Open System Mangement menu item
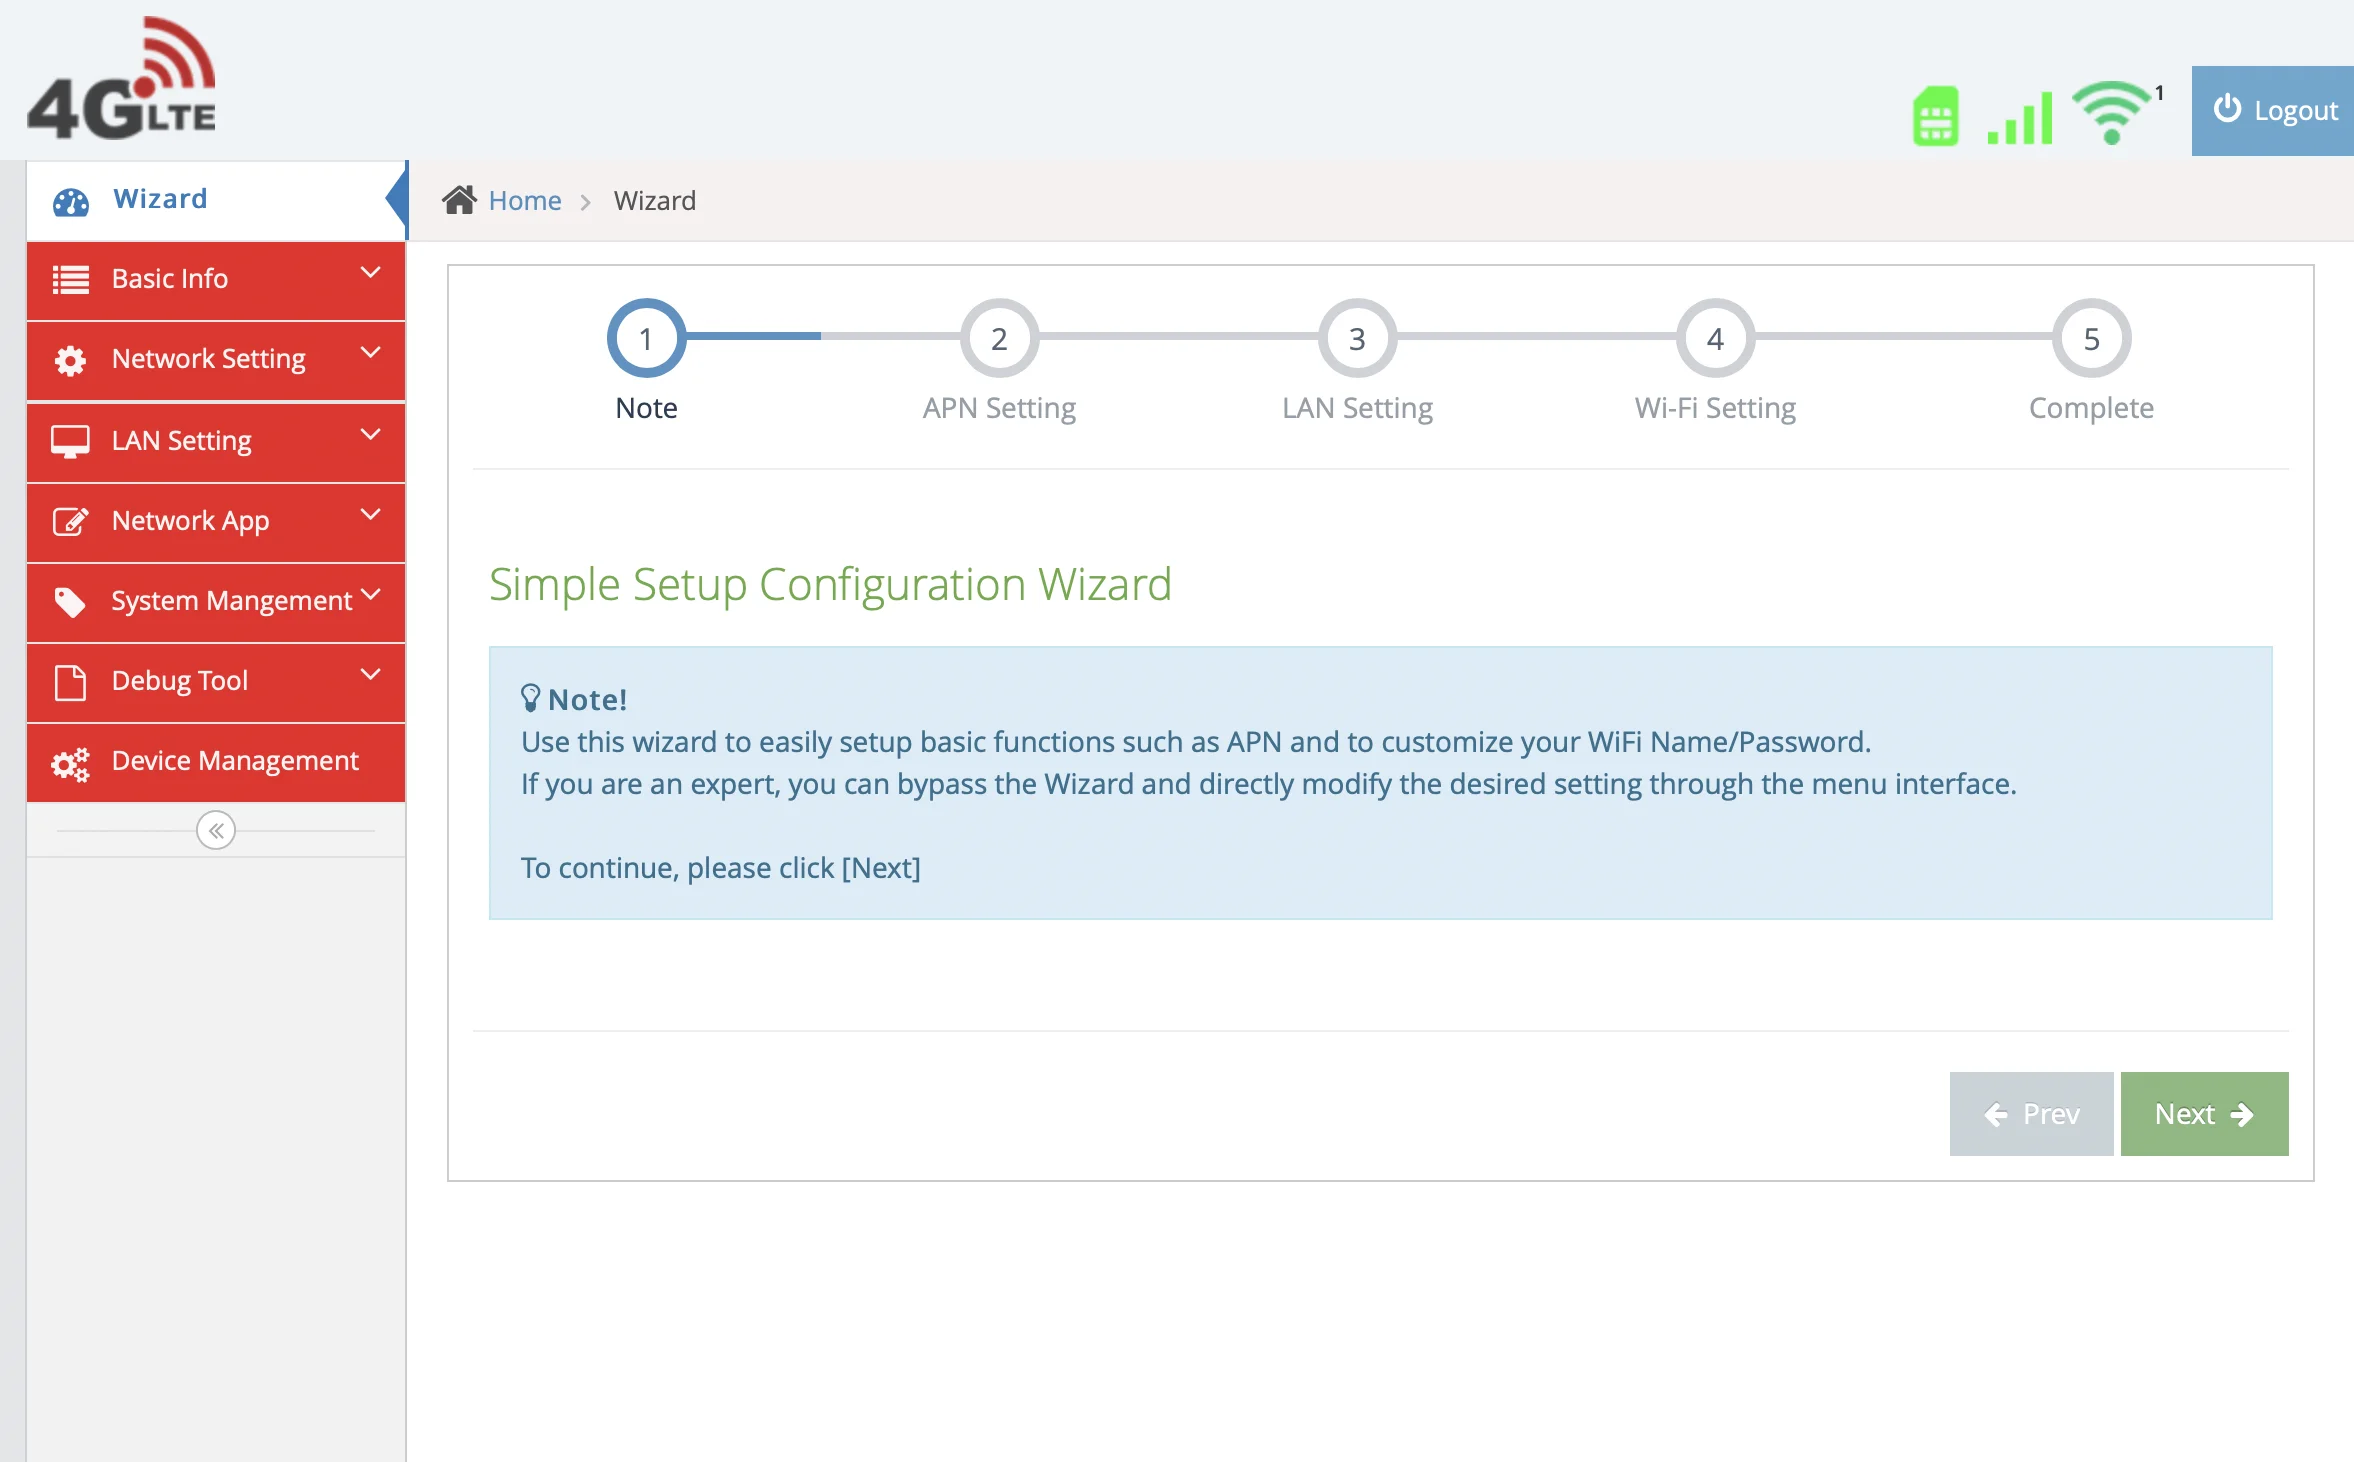The width and height of the screenshot is (2354, 1462). [x=231, y=601]
